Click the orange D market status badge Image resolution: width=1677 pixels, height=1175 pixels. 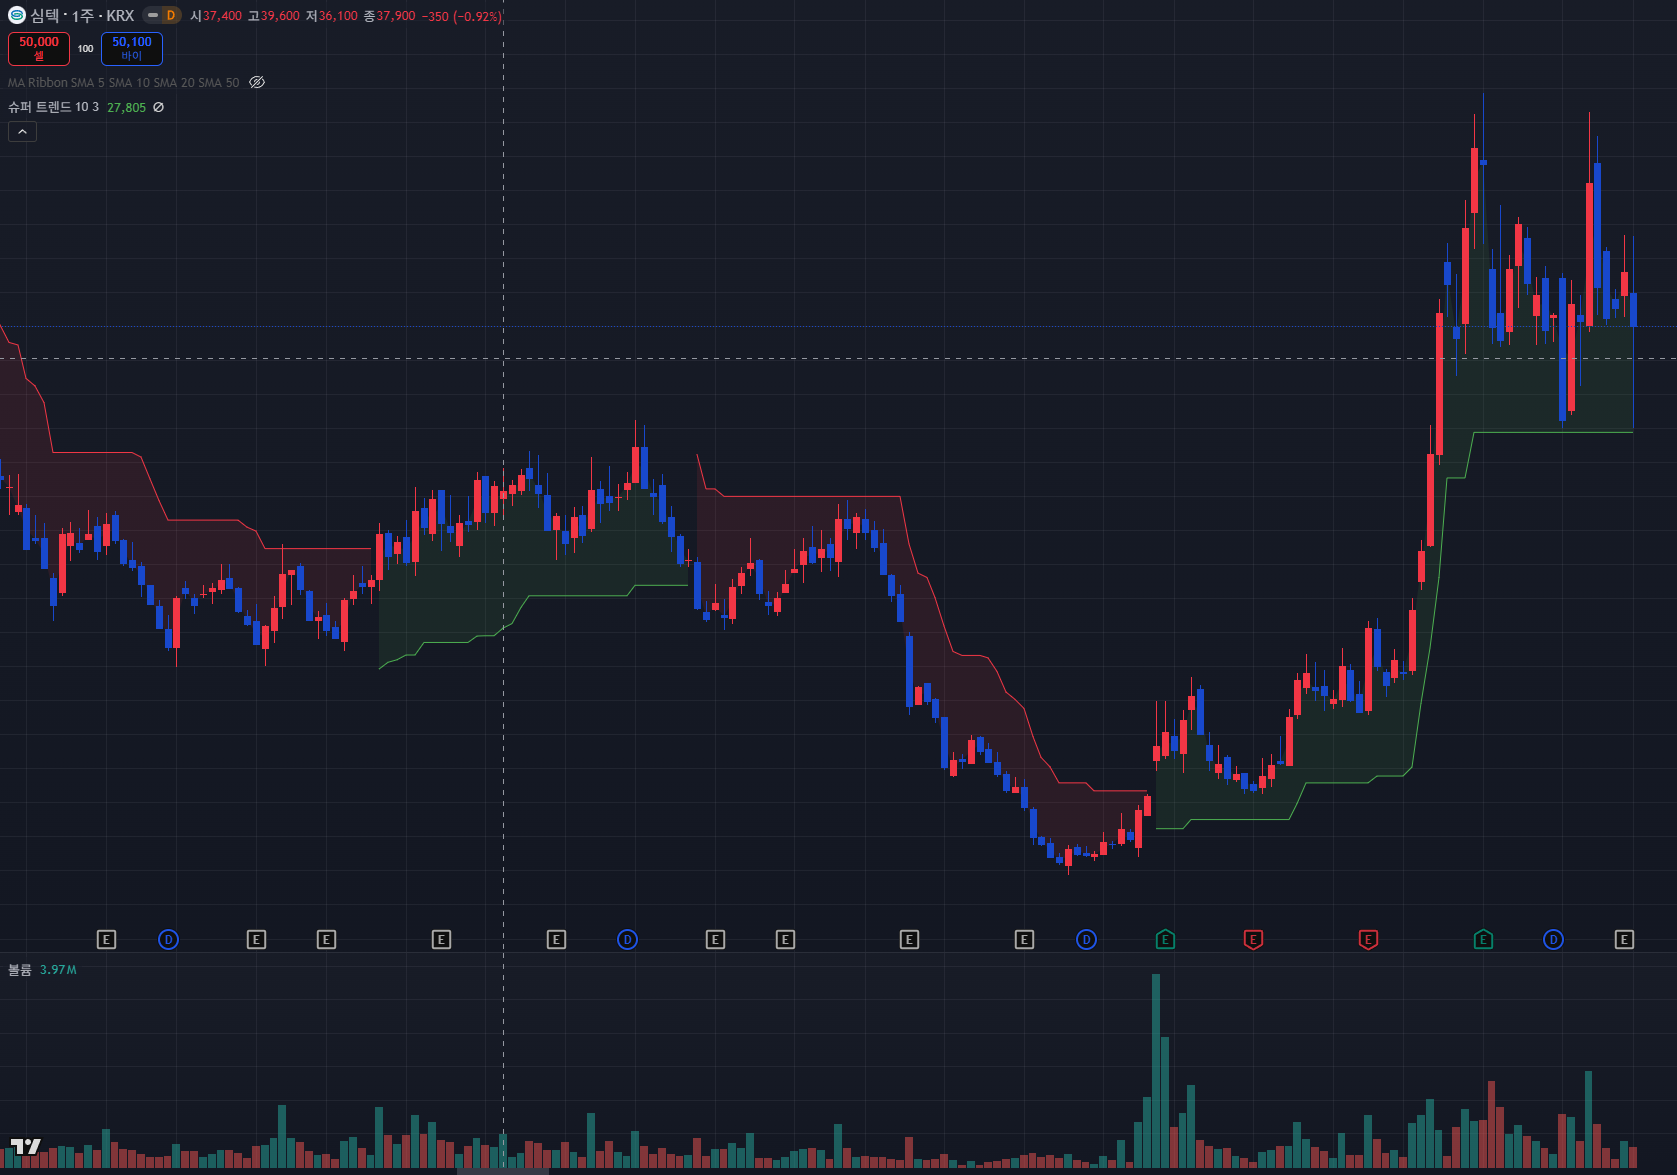[171, 15]
